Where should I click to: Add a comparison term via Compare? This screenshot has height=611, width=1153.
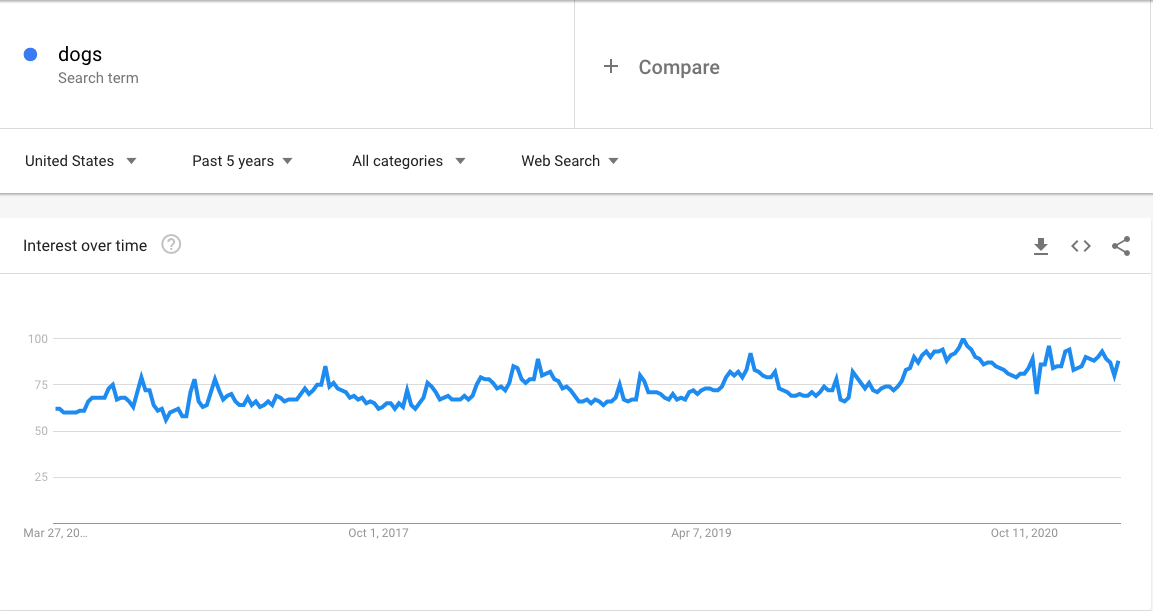[679, 67]
